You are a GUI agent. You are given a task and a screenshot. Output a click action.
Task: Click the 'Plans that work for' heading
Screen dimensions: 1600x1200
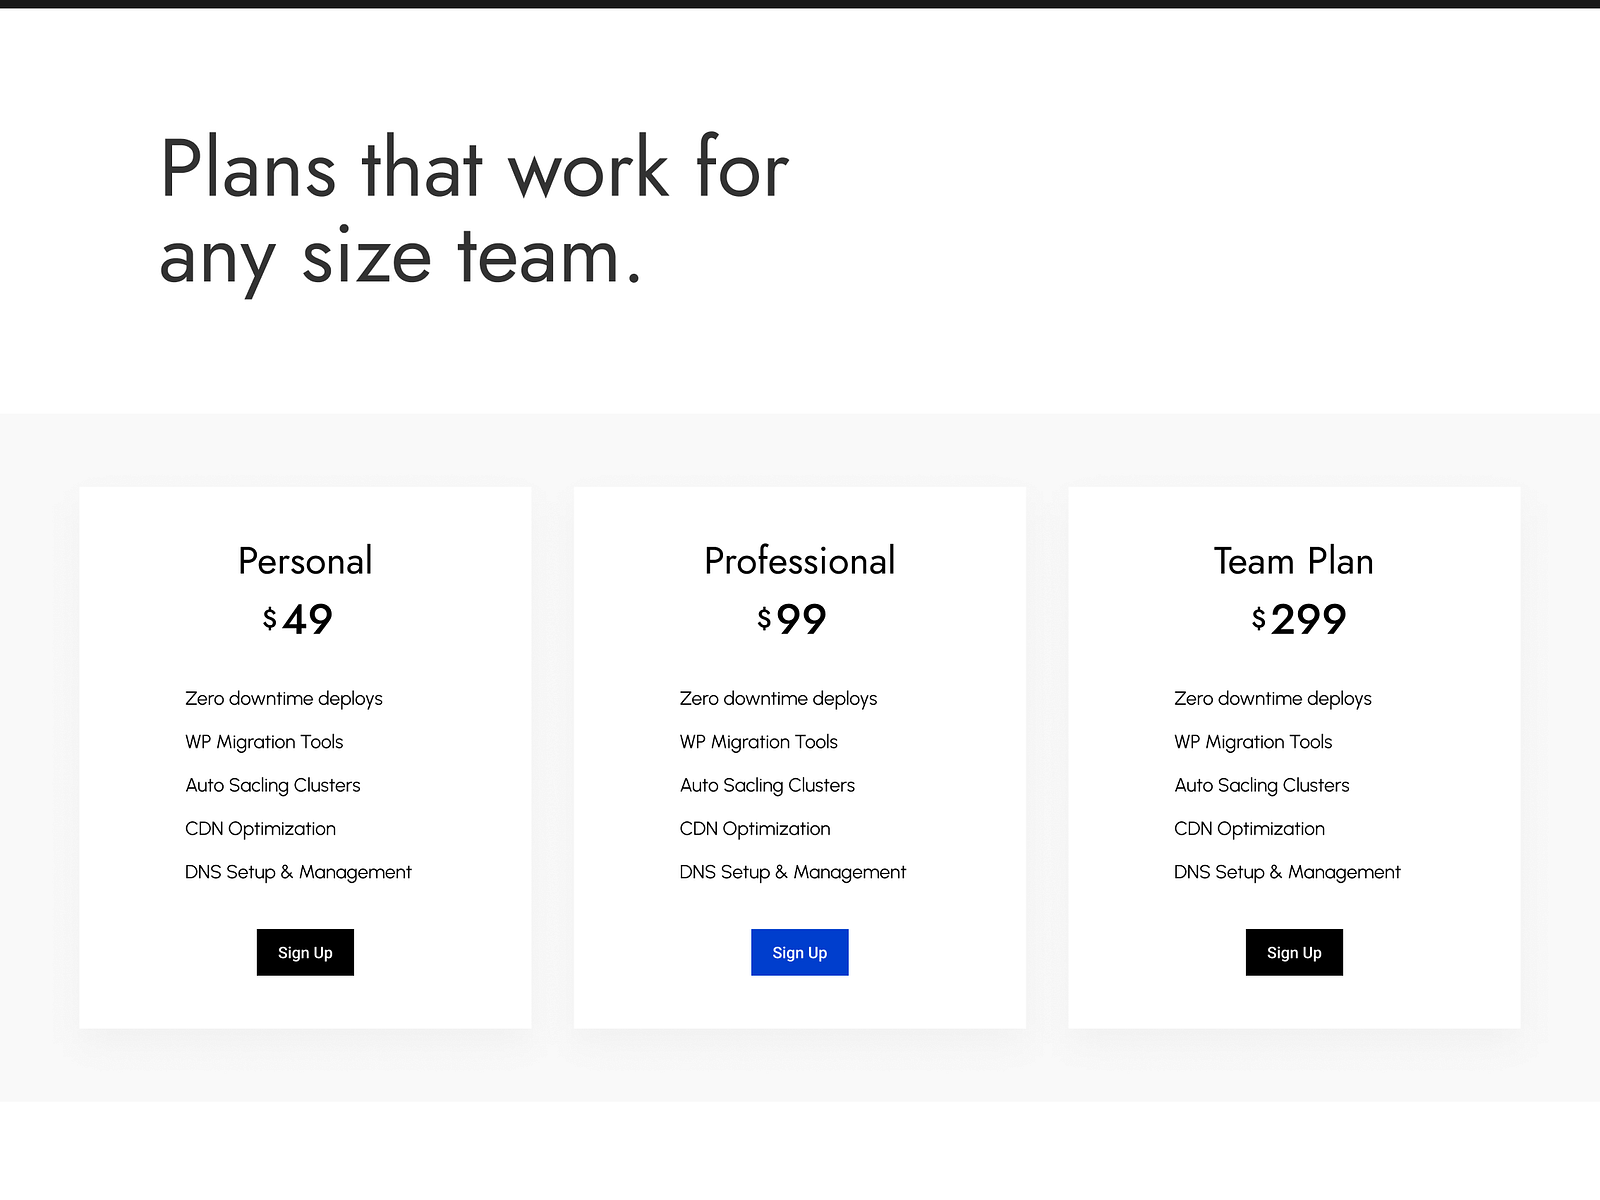474,168
